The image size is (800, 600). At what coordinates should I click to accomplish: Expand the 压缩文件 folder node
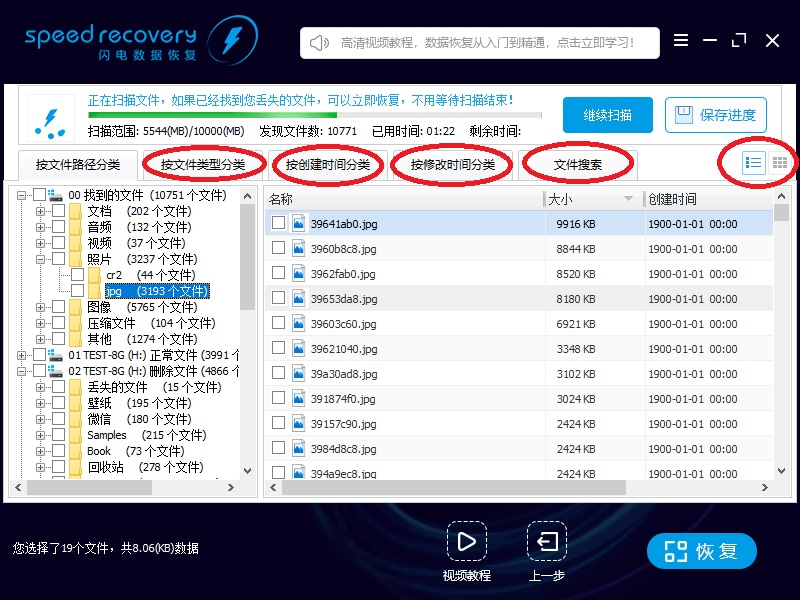40,323
